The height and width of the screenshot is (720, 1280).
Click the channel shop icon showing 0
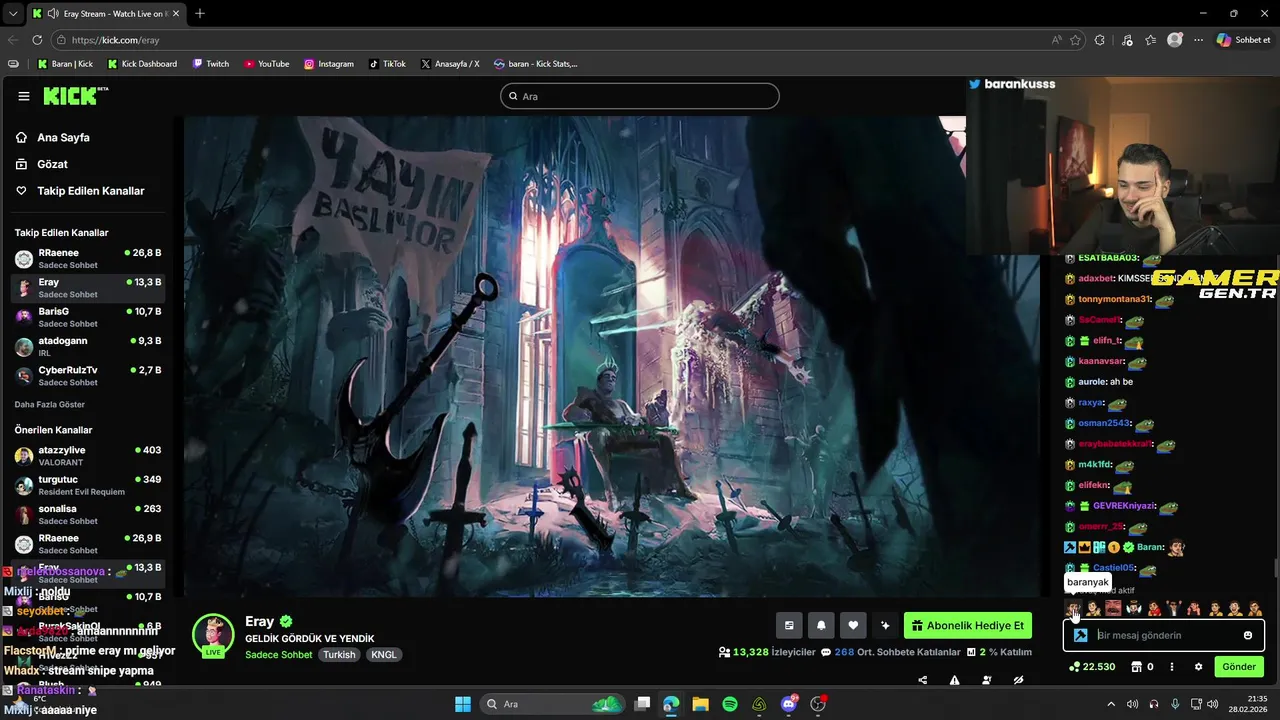(1142, 667)
